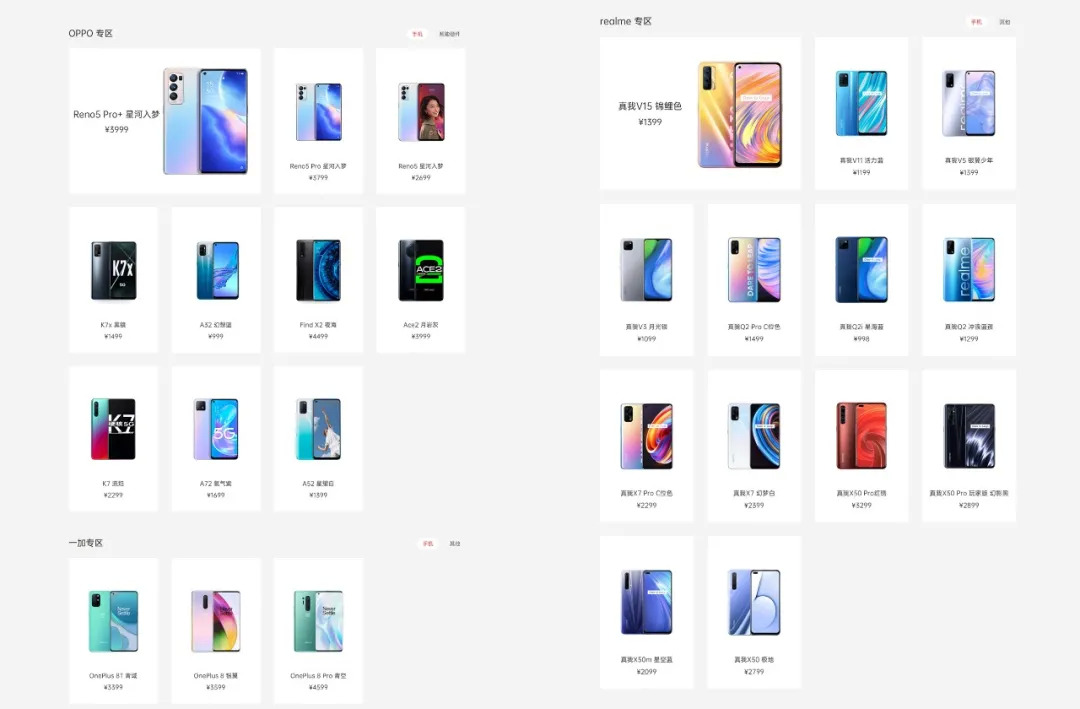Screen dimensions: 1080x709
Task: Select 手机 tab in realme 专区
Action: [976, 22]
